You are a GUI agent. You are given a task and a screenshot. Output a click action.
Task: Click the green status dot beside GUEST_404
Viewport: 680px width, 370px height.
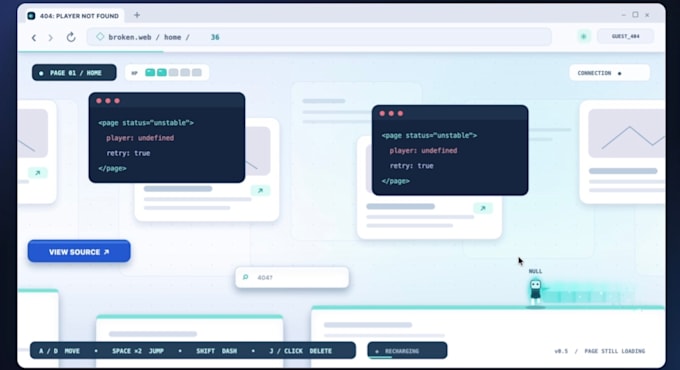click(x=584, y=36)
